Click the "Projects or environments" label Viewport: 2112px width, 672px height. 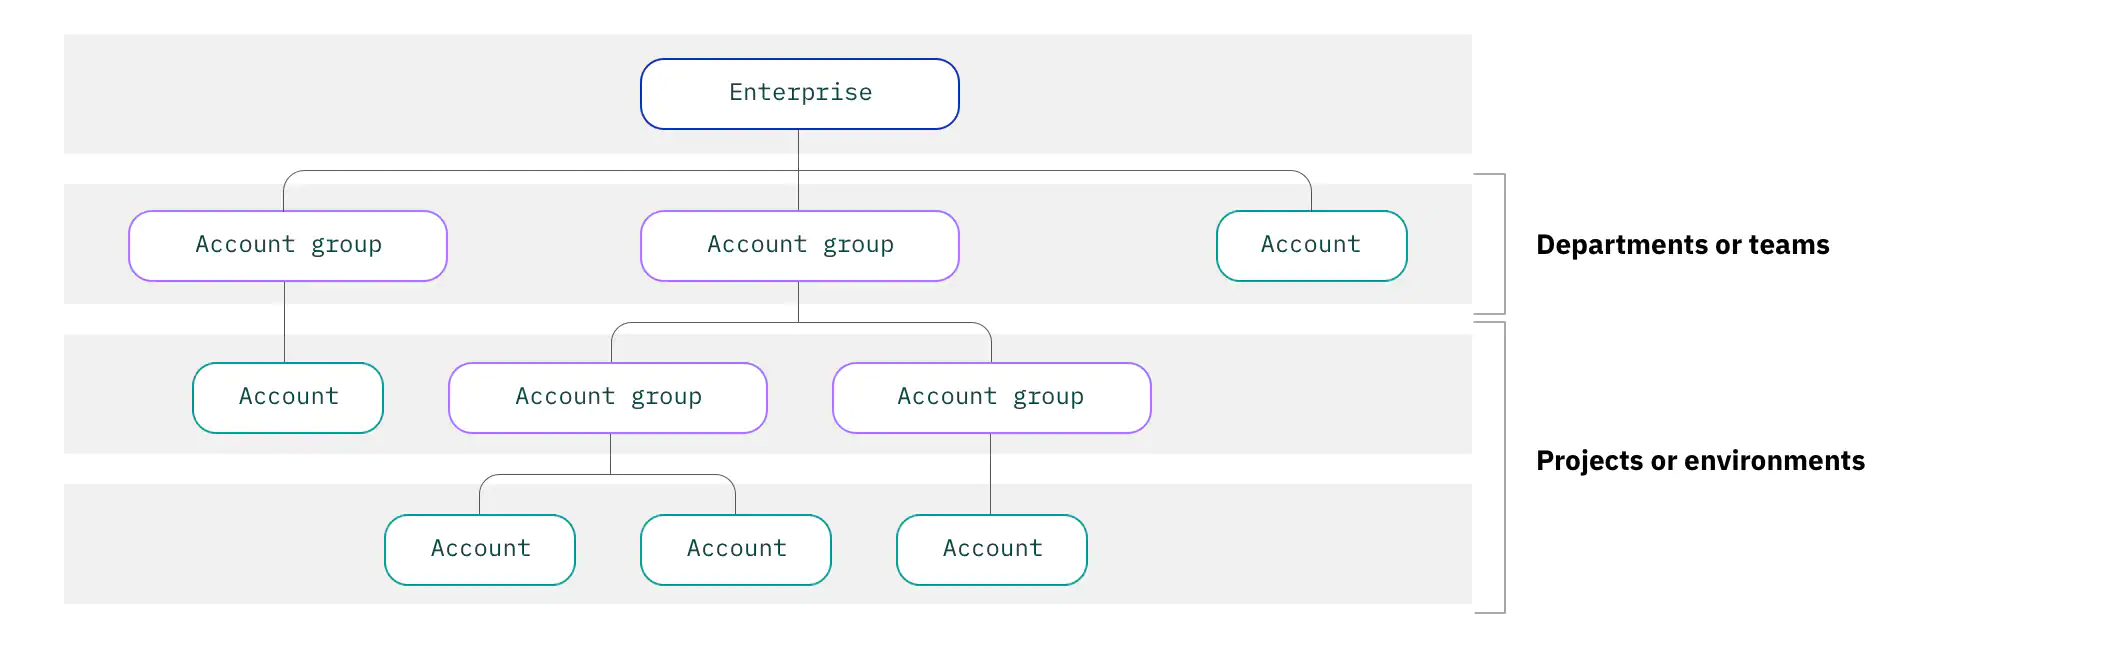click(1700, 461)
